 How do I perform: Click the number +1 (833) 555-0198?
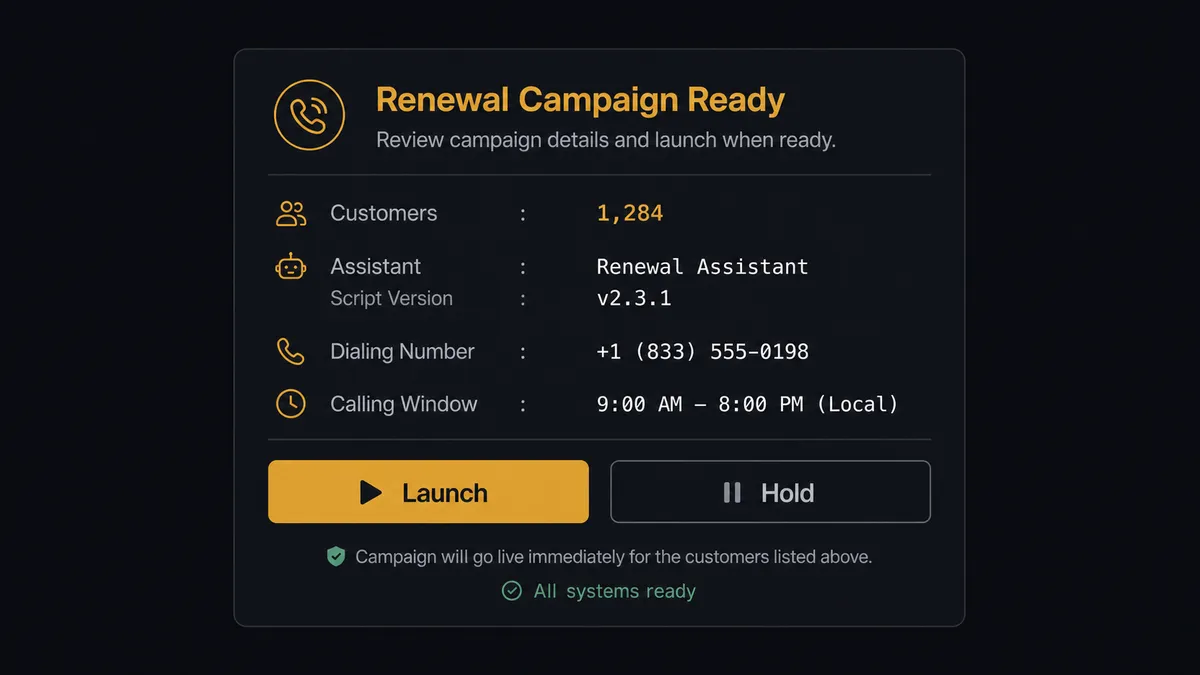point(702,352)
